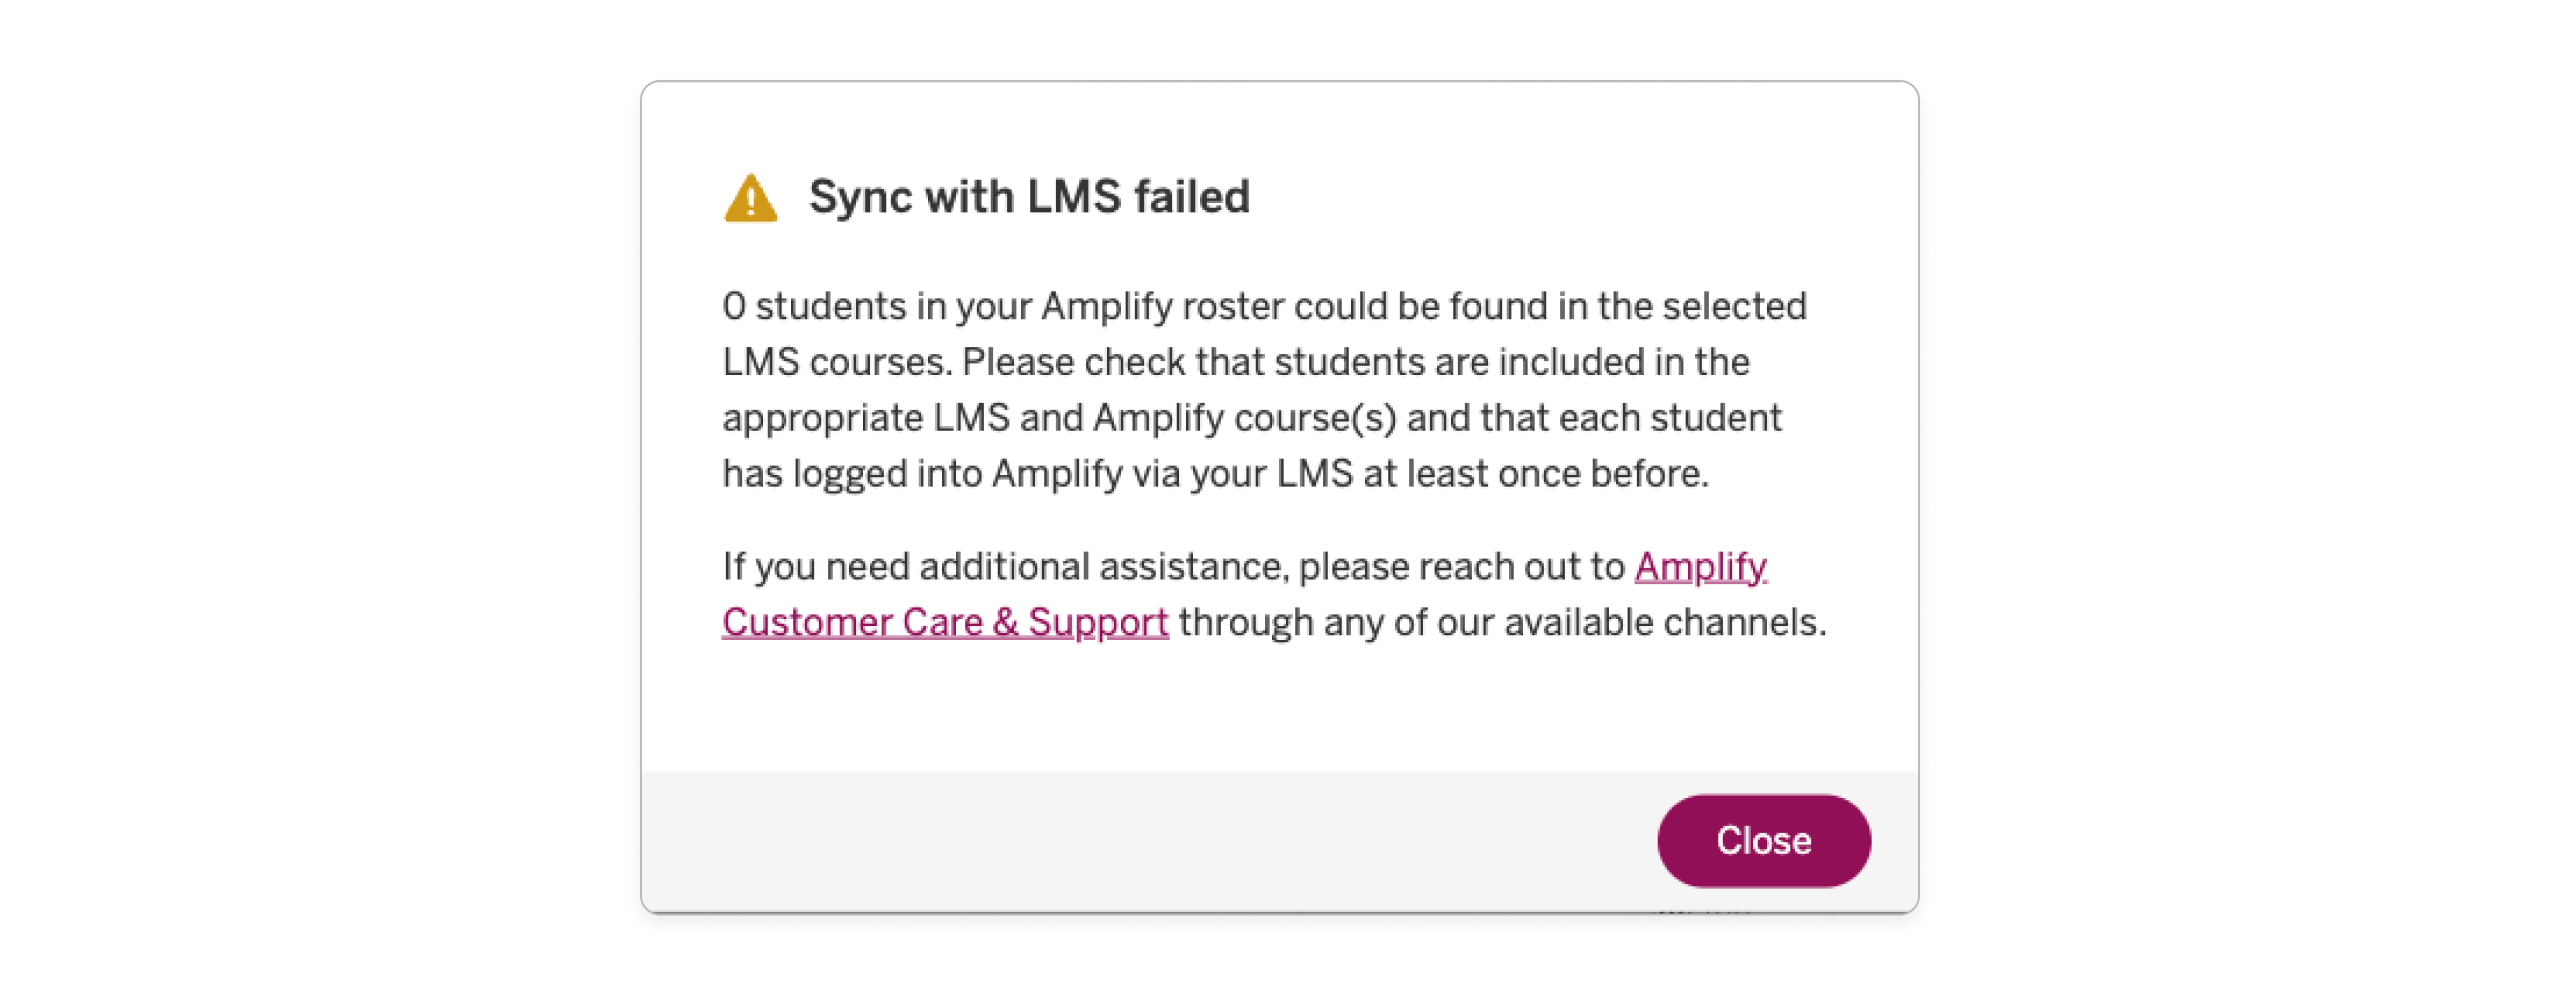This screenshot has height=994, width=2560.
Task: Select the 'Sync with LMS failed' title text
Action: click(x=1032, y=196)
